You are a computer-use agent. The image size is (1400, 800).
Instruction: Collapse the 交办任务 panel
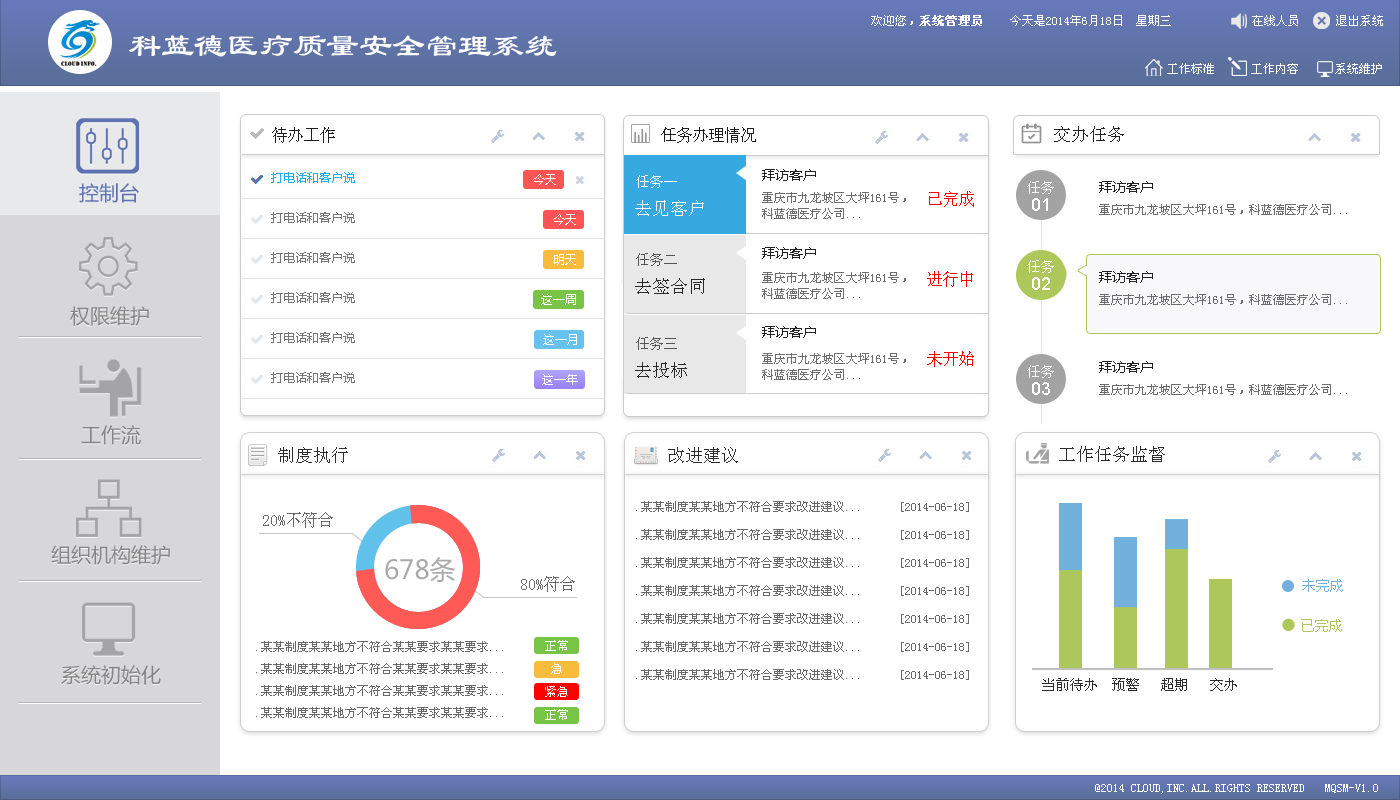click(x=1315, y=137)
